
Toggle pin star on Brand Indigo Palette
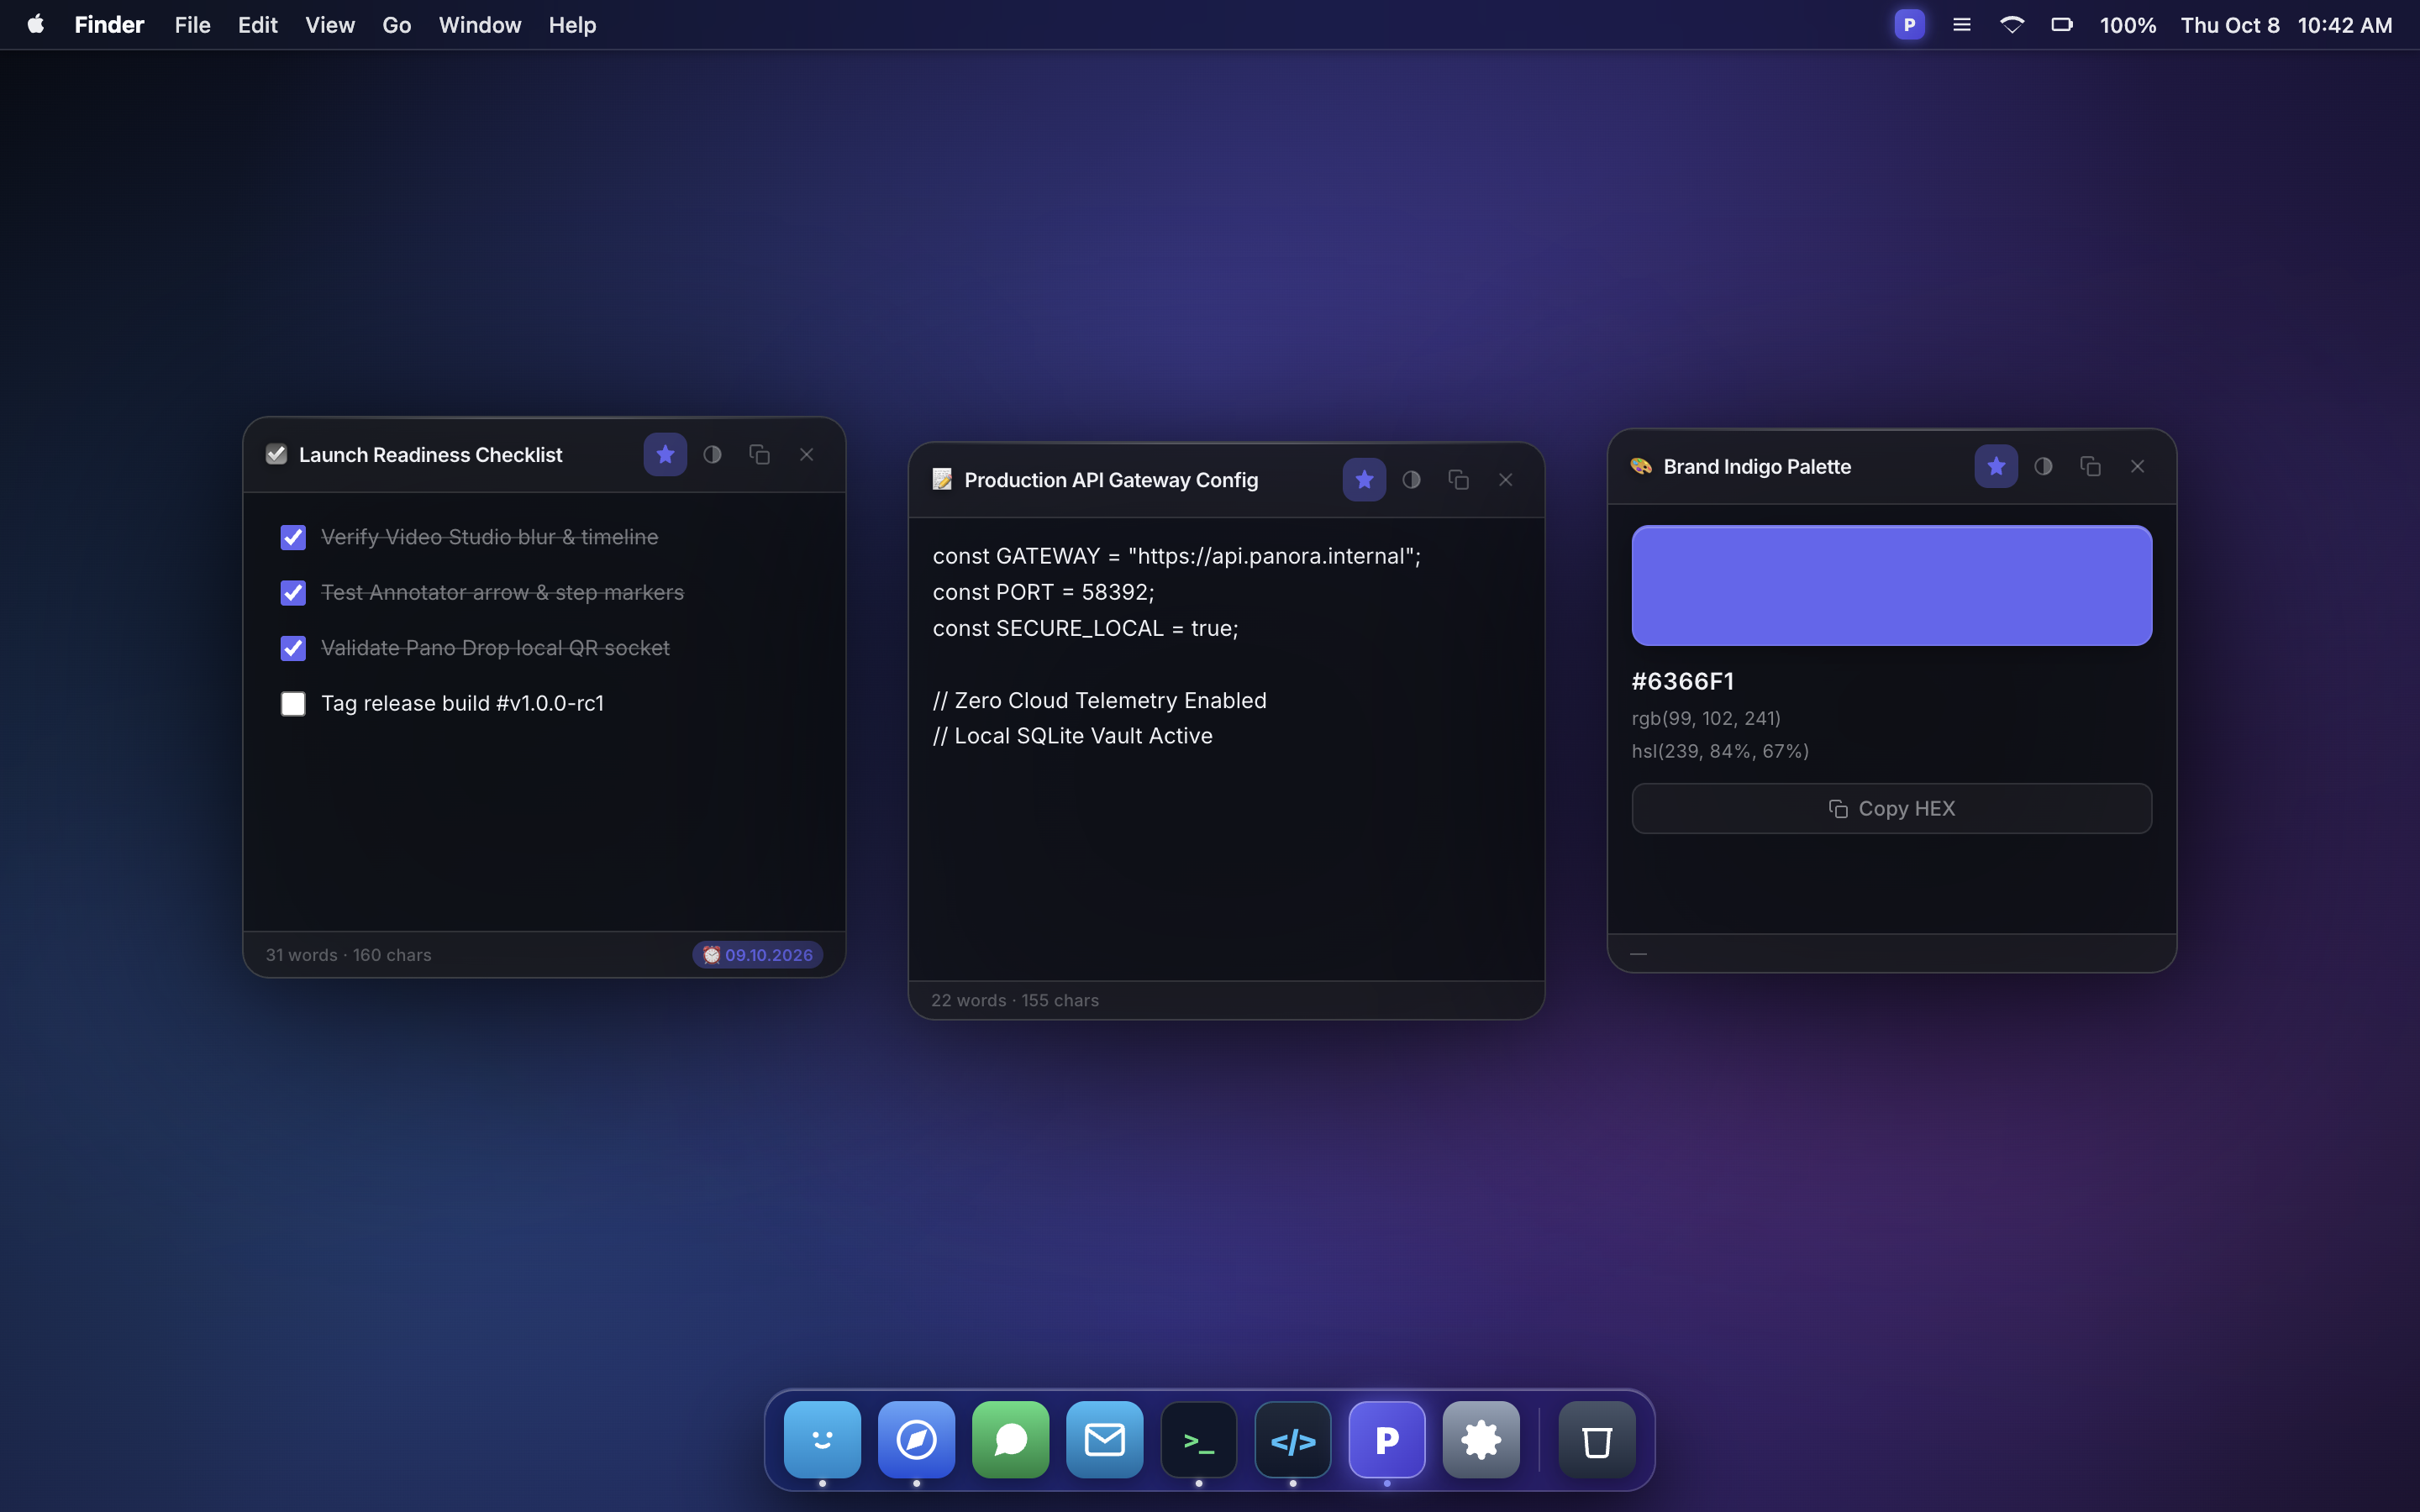click(1996, 467)
